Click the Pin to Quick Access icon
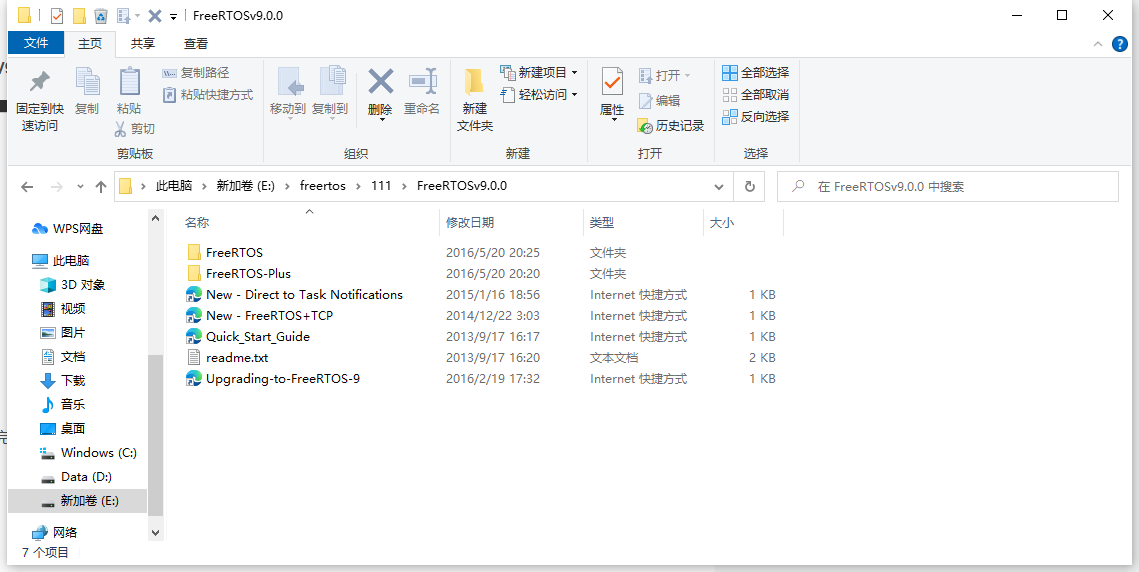Viewport: 1139px width, 572px height. pos(40,84)
